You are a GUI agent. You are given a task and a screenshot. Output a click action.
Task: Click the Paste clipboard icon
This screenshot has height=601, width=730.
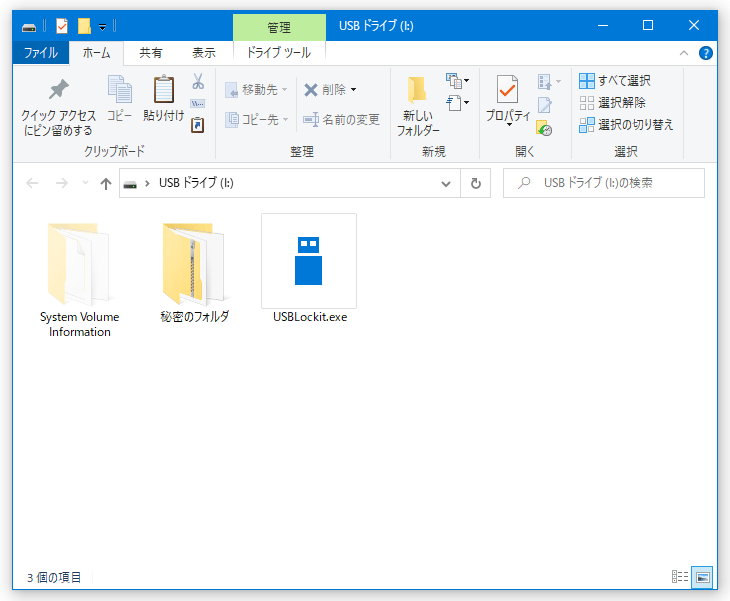[164, 88]
